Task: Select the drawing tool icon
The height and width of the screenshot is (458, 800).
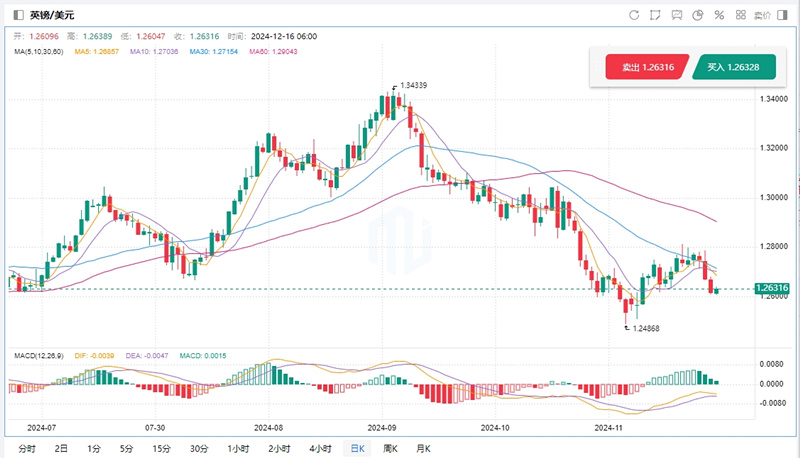Action: click(655, 15)
